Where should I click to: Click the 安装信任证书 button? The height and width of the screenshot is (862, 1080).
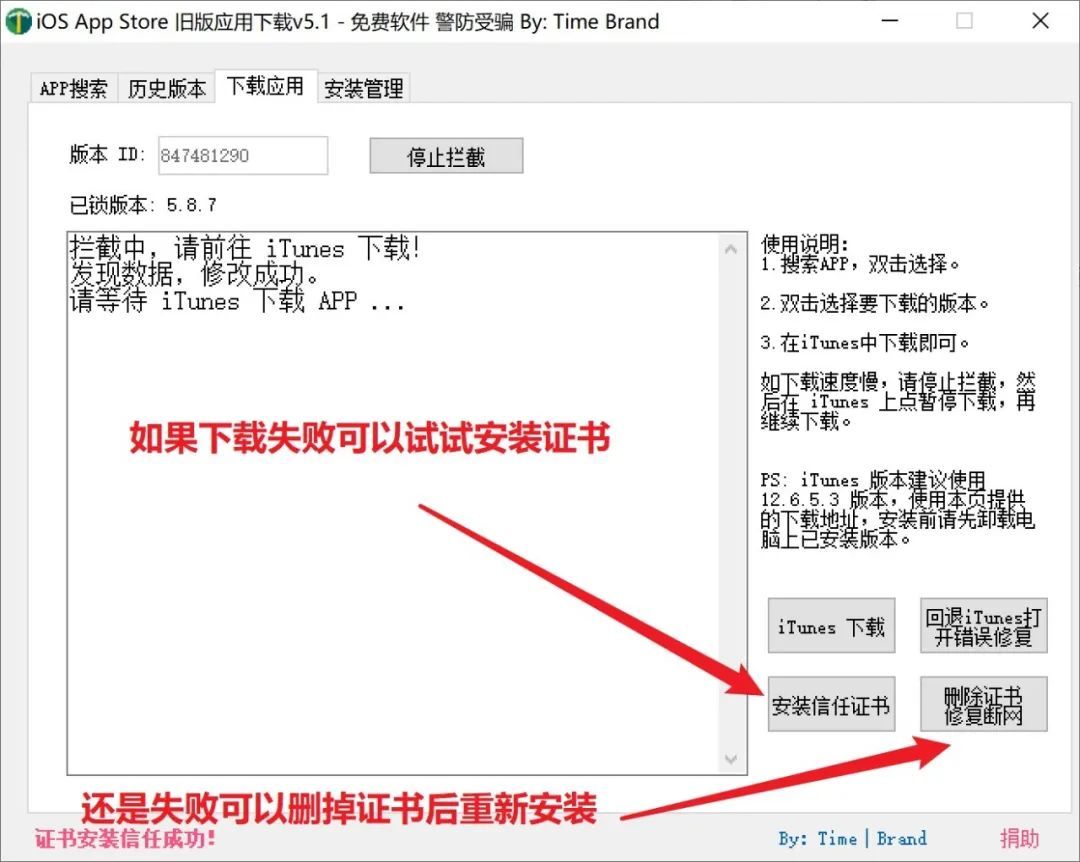click(831, 704)
